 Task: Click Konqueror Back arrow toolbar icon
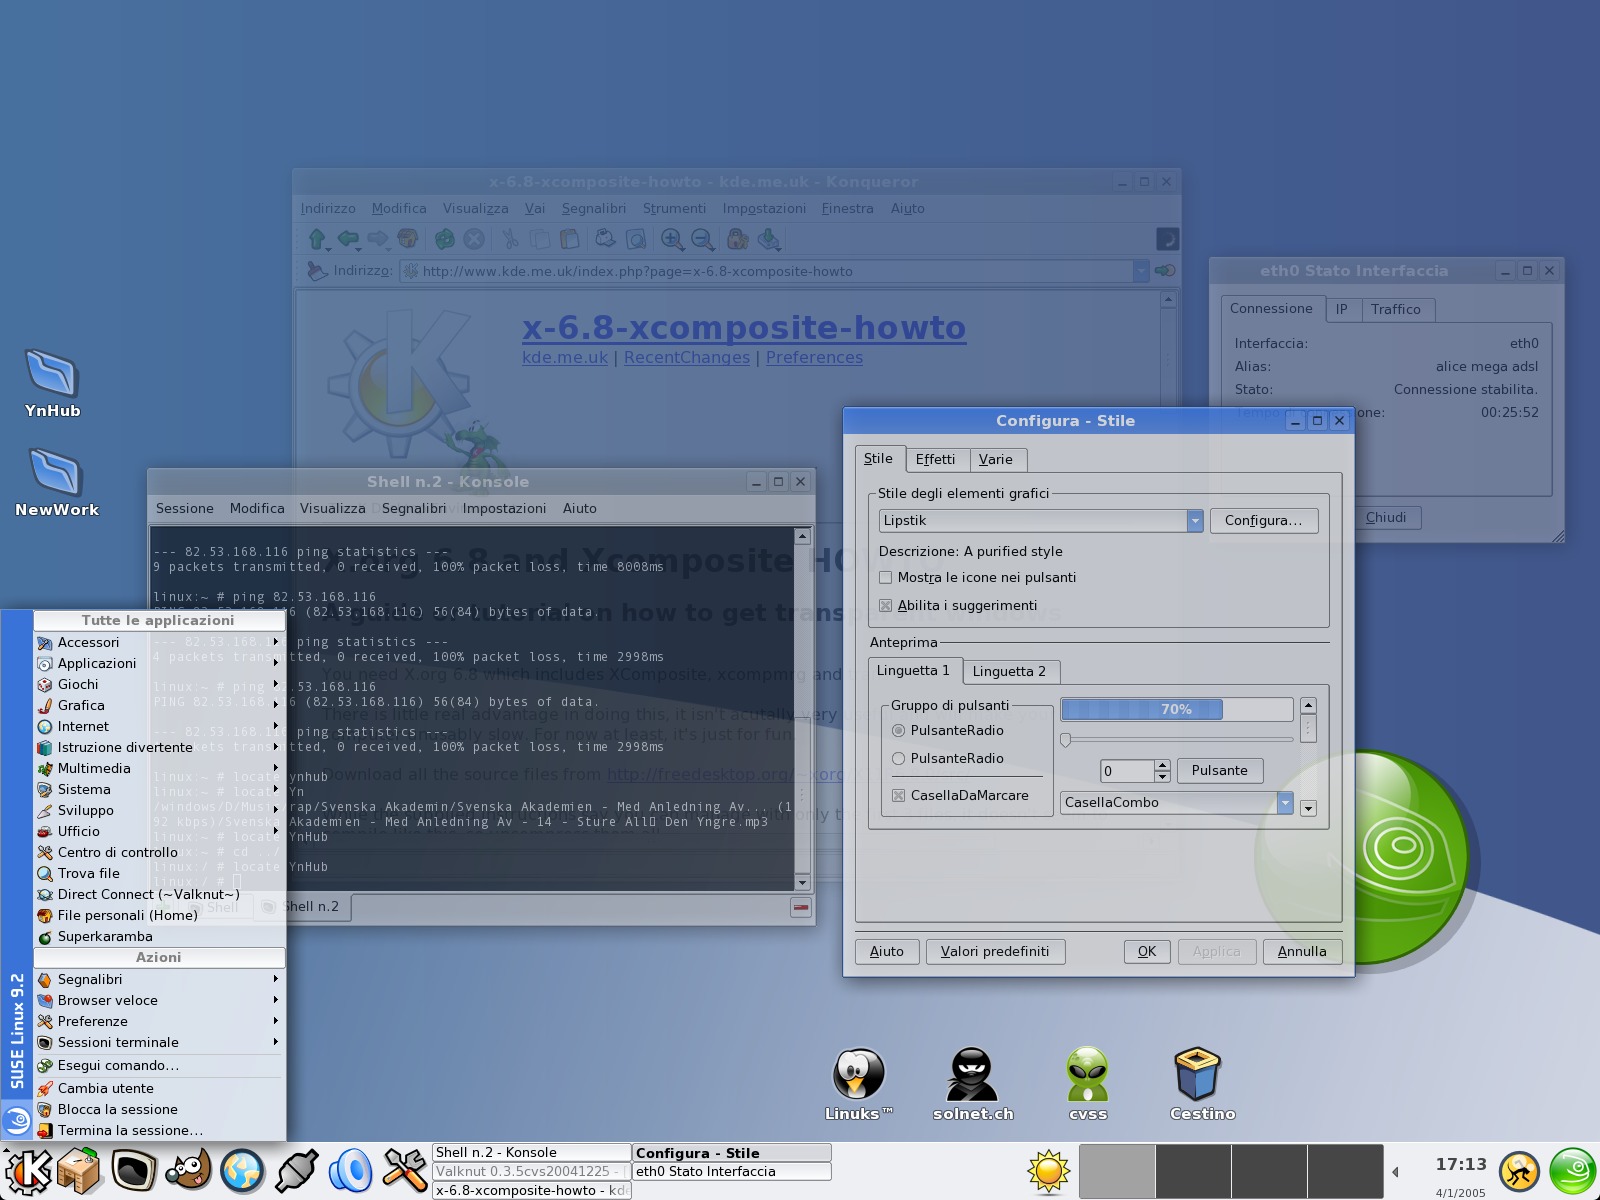(347, 239)
